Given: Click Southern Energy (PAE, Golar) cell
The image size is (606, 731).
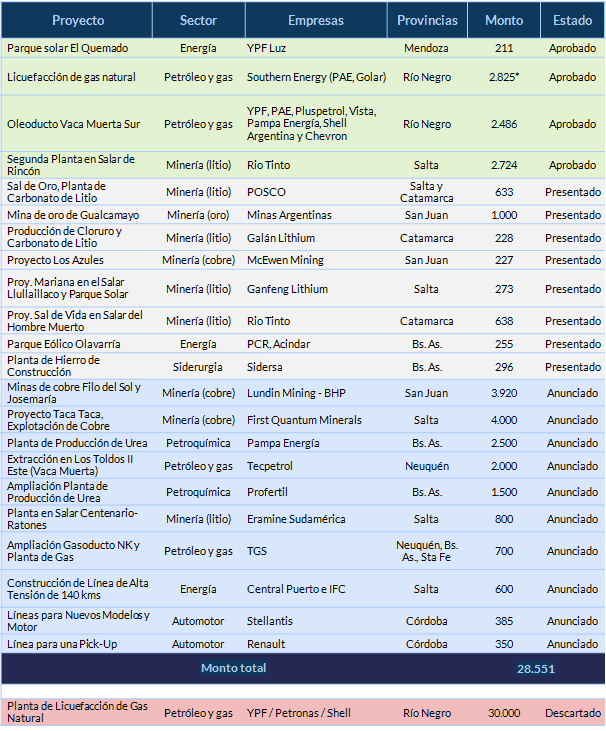Looking at the screenshot, I should coord(317,77).
